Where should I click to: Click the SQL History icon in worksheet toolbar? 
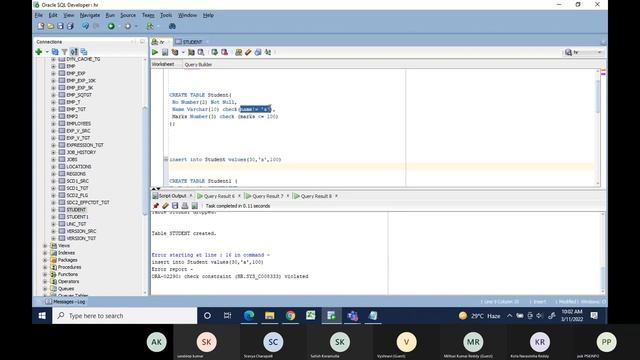(x=258, y=52)
